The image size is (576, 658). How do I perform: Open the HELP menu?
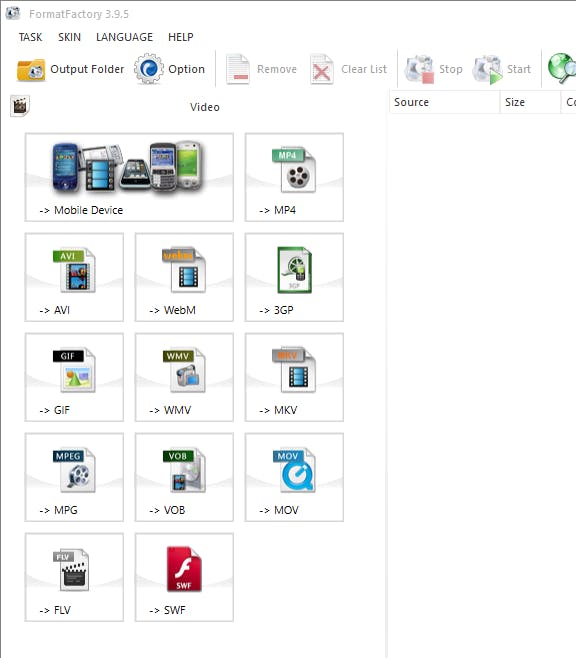coord(180,37)
